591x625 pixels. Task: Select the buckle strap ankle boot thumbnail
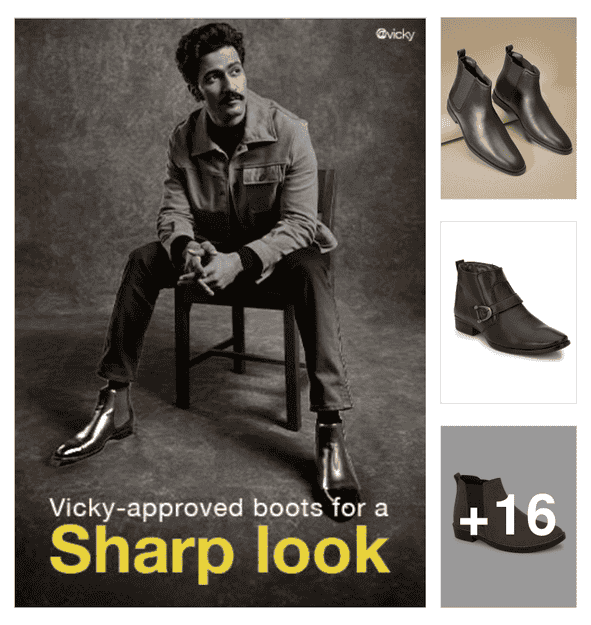(x=509, y=312)
